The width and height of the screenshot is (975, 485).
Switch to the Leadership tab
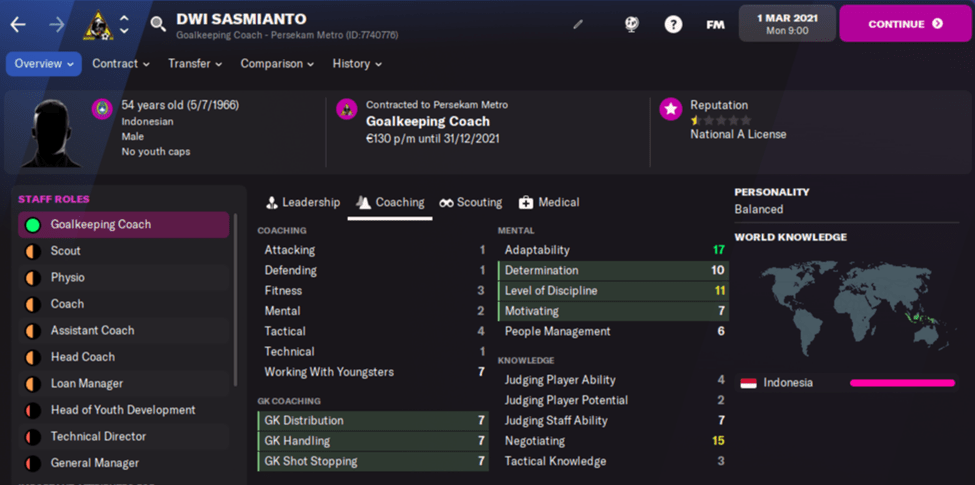[301, 202]
